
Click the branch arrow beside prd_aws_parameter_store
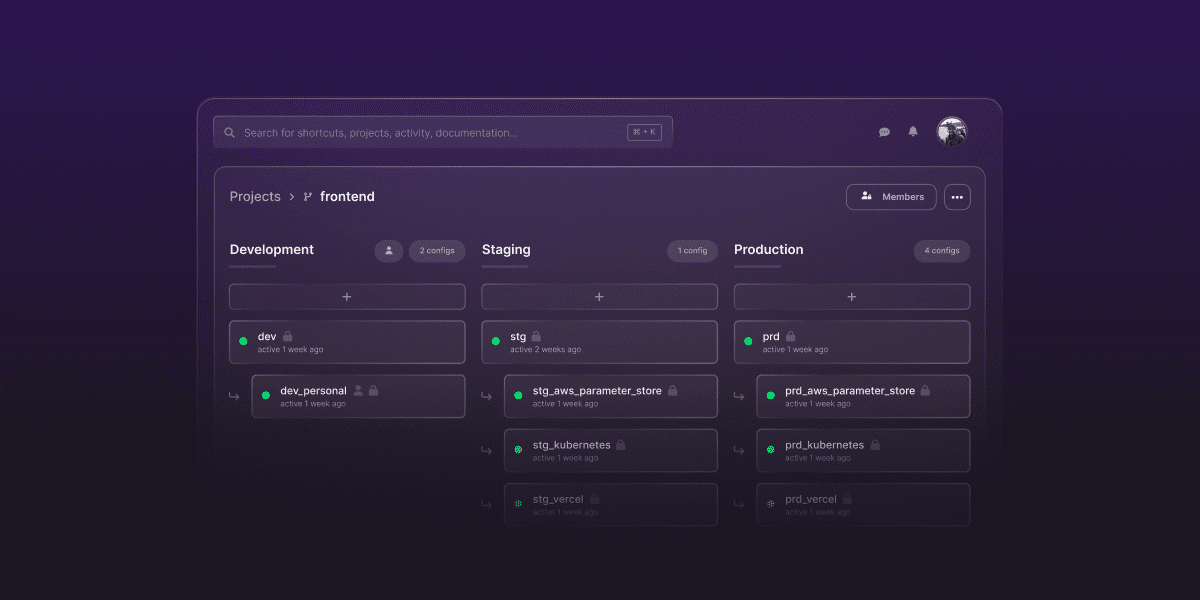point(739,396)
